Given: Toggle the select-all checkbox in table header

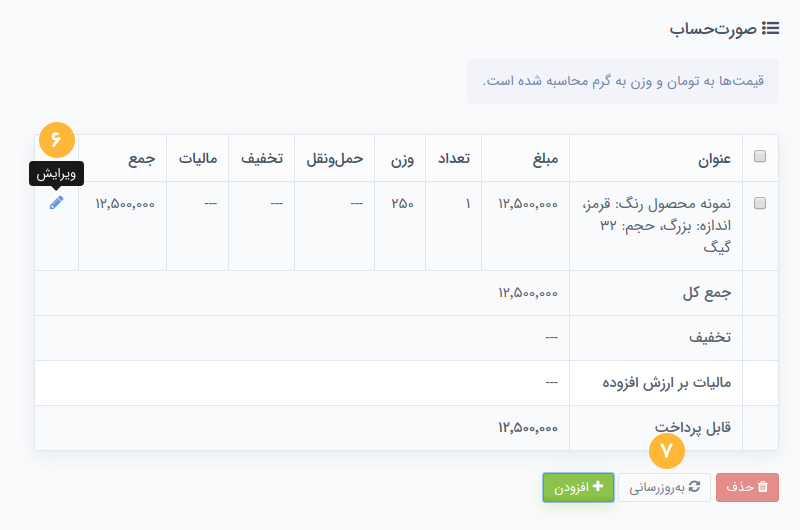Looking at the screenshot, I should (x=759, y=157).
